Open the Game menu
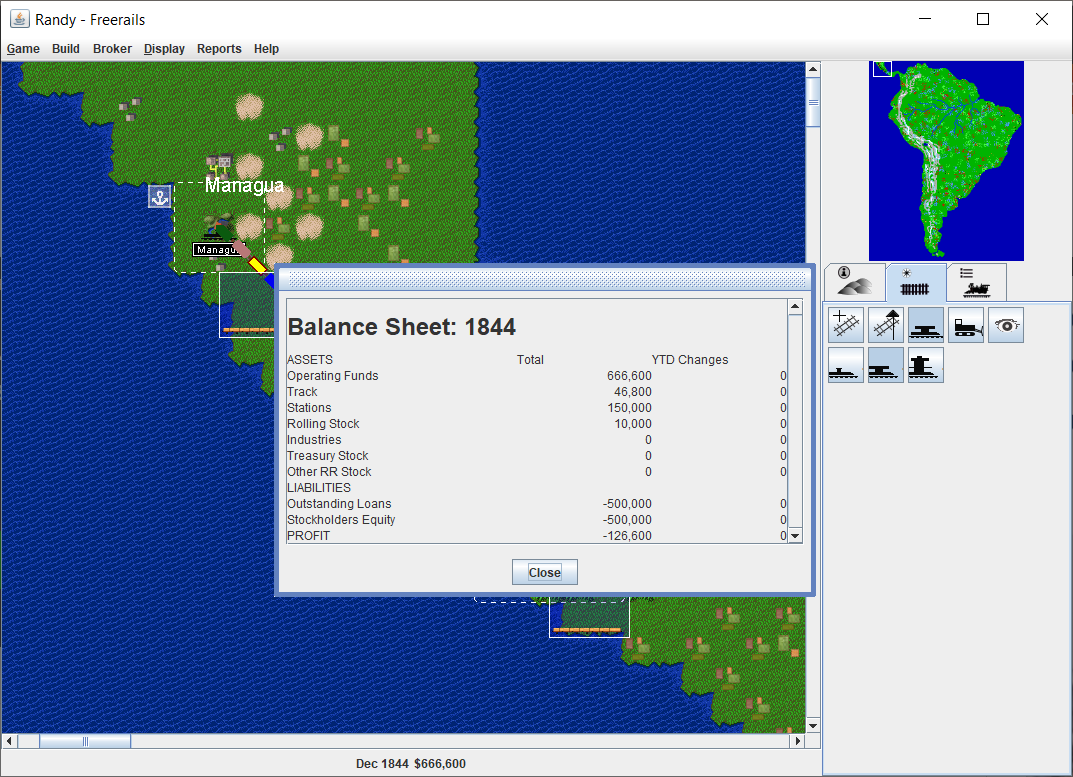1073x777 pixels. click(23, 49)
